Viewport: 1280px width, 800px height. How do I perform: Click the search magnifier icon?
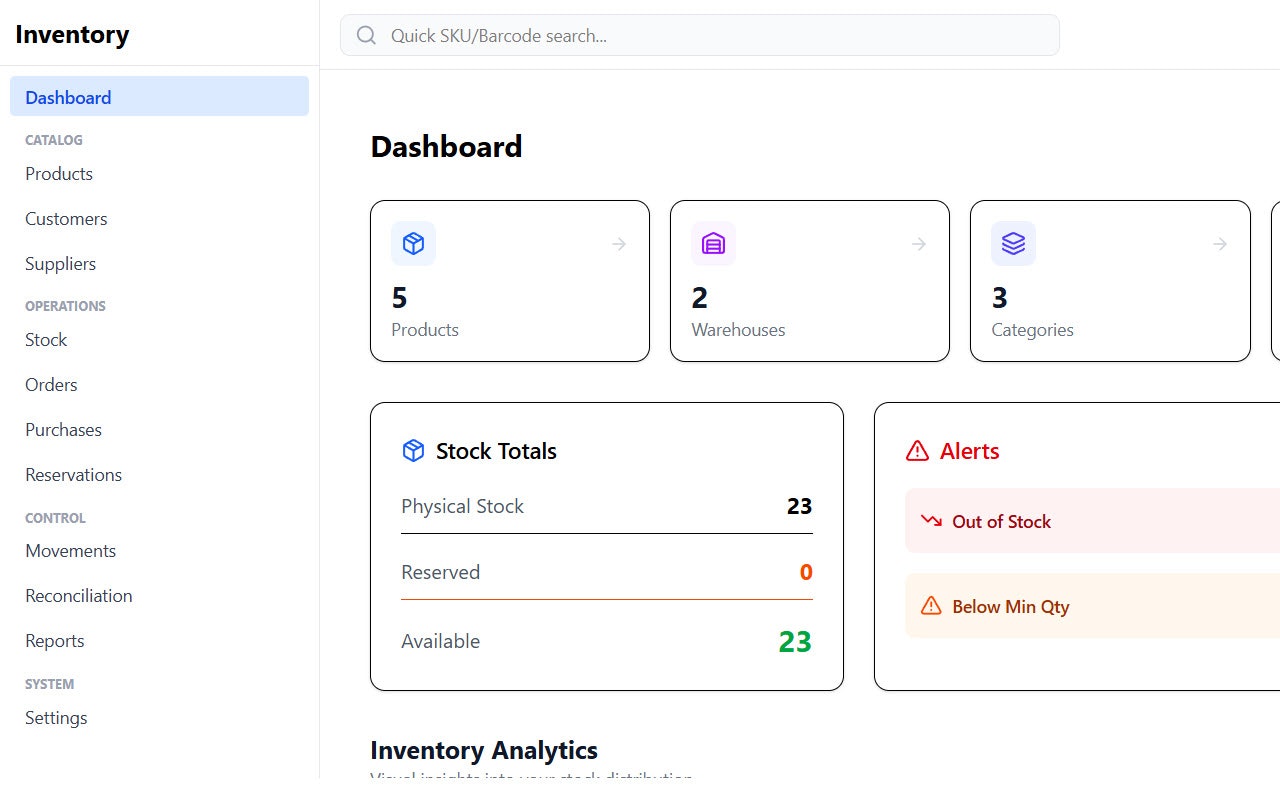pos(366,35)
